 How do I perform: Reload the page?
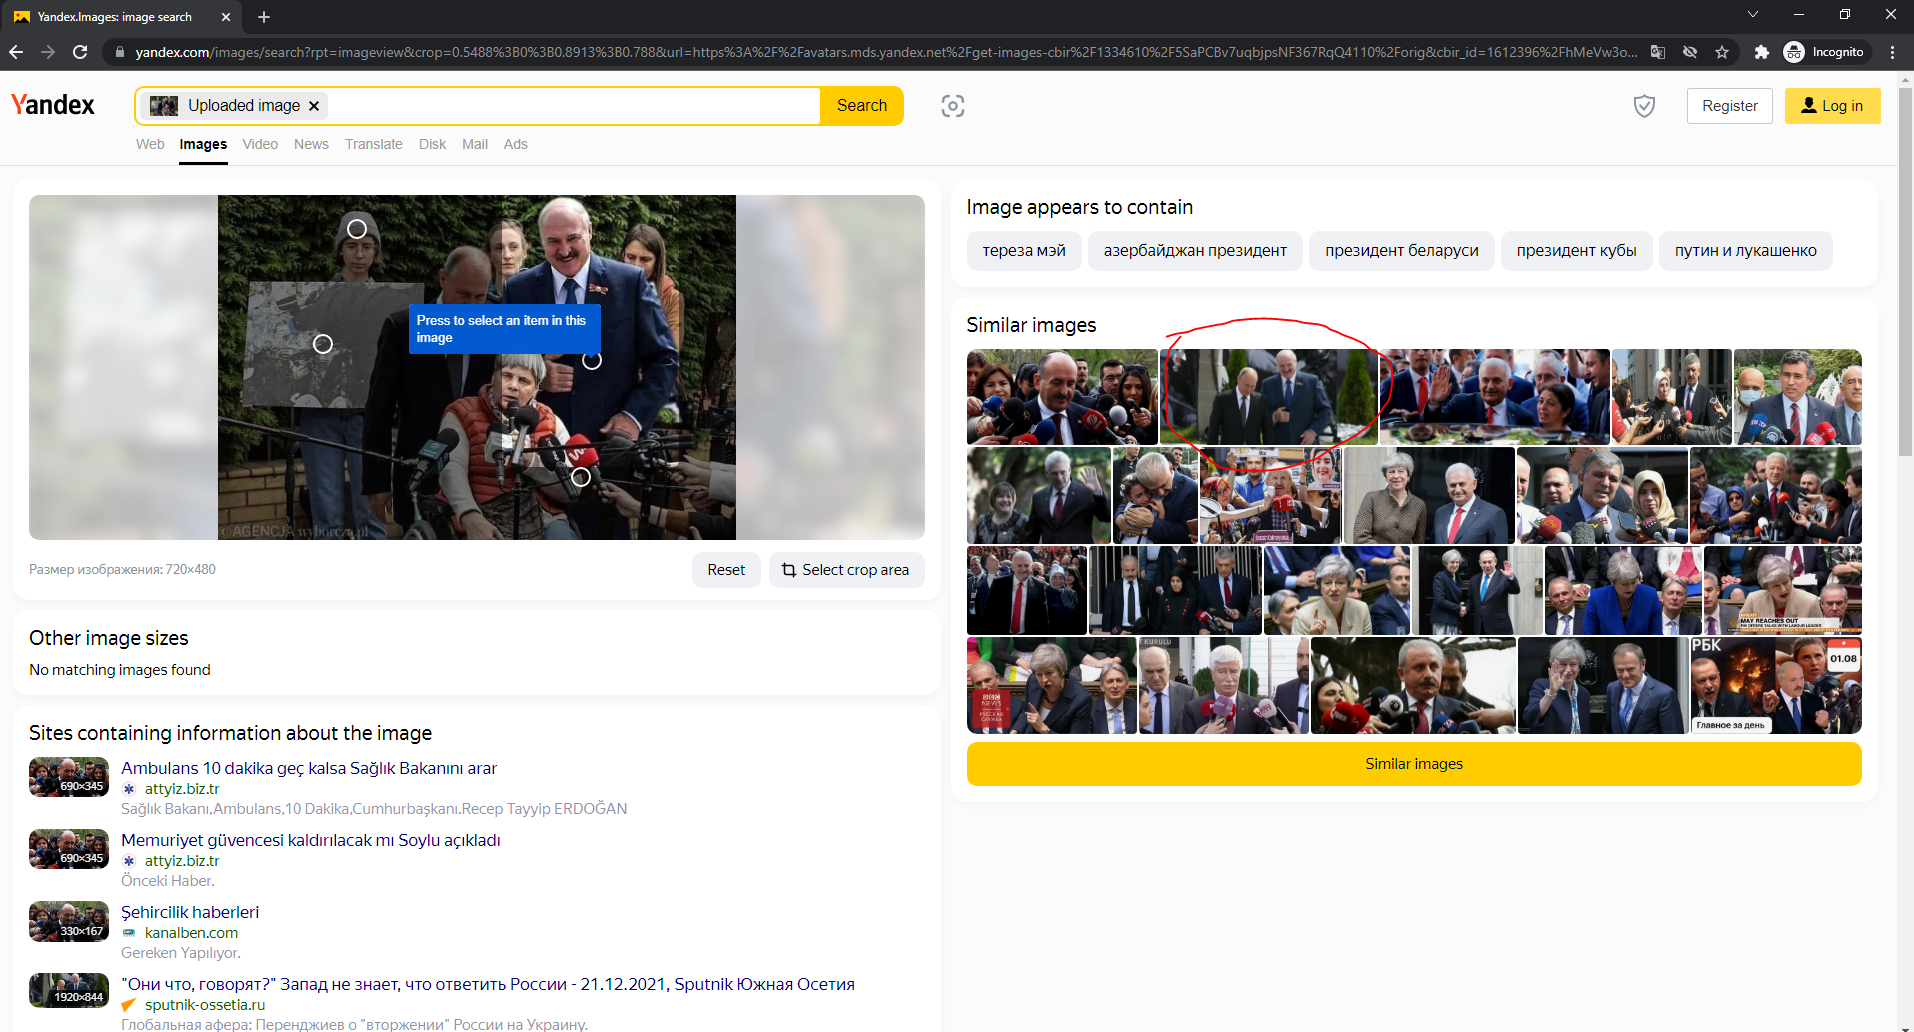point(80,52)
